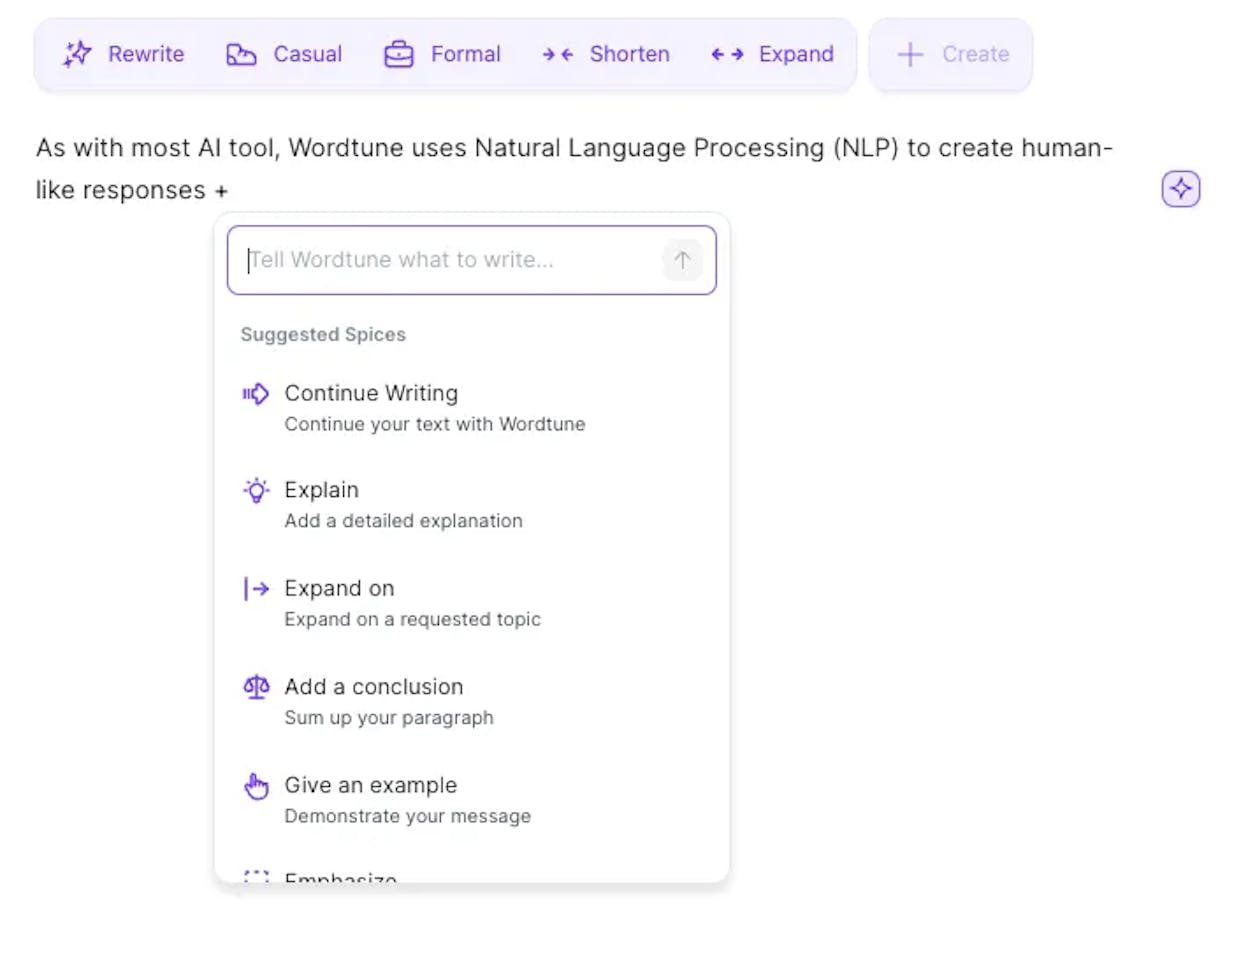Click the Shorten inward arrows icon
Image resolution: width=1248 pixels, height=958 pixels.
[558, 54]
